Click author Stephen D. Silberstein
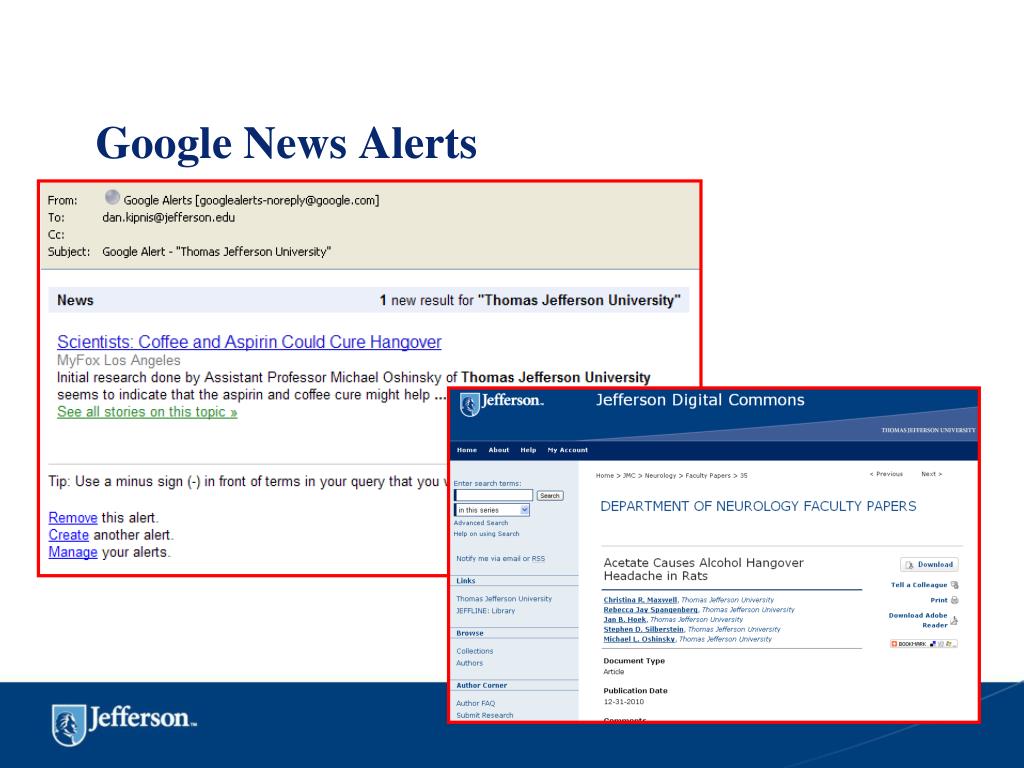 pos(643,630)
